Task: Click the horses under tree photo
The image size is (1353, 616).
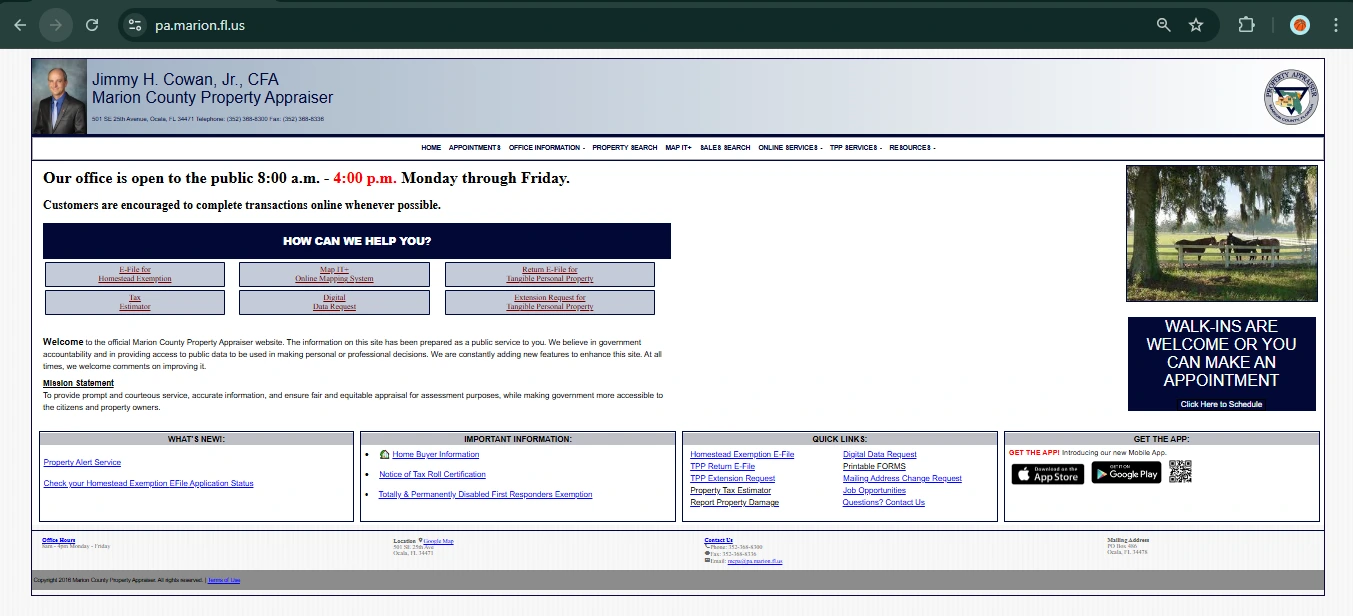Action: point(1221,233)
